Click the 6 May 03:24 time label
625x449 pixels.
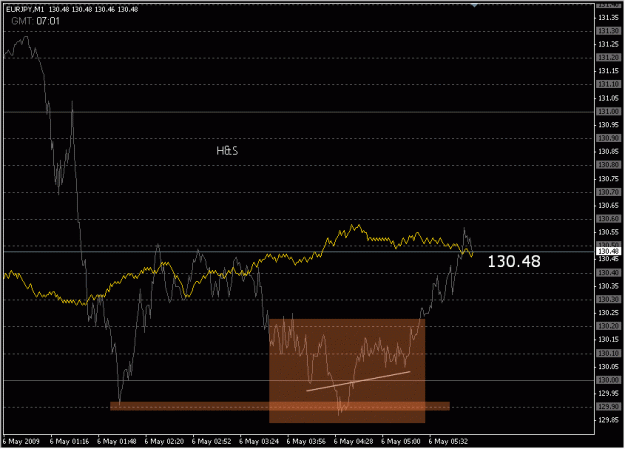259,441
